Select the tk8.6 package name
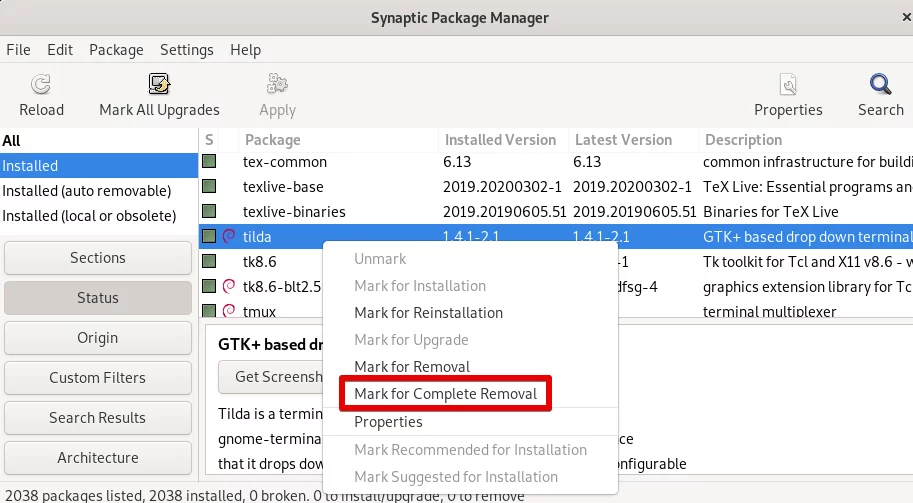 (x=259, y=262)
